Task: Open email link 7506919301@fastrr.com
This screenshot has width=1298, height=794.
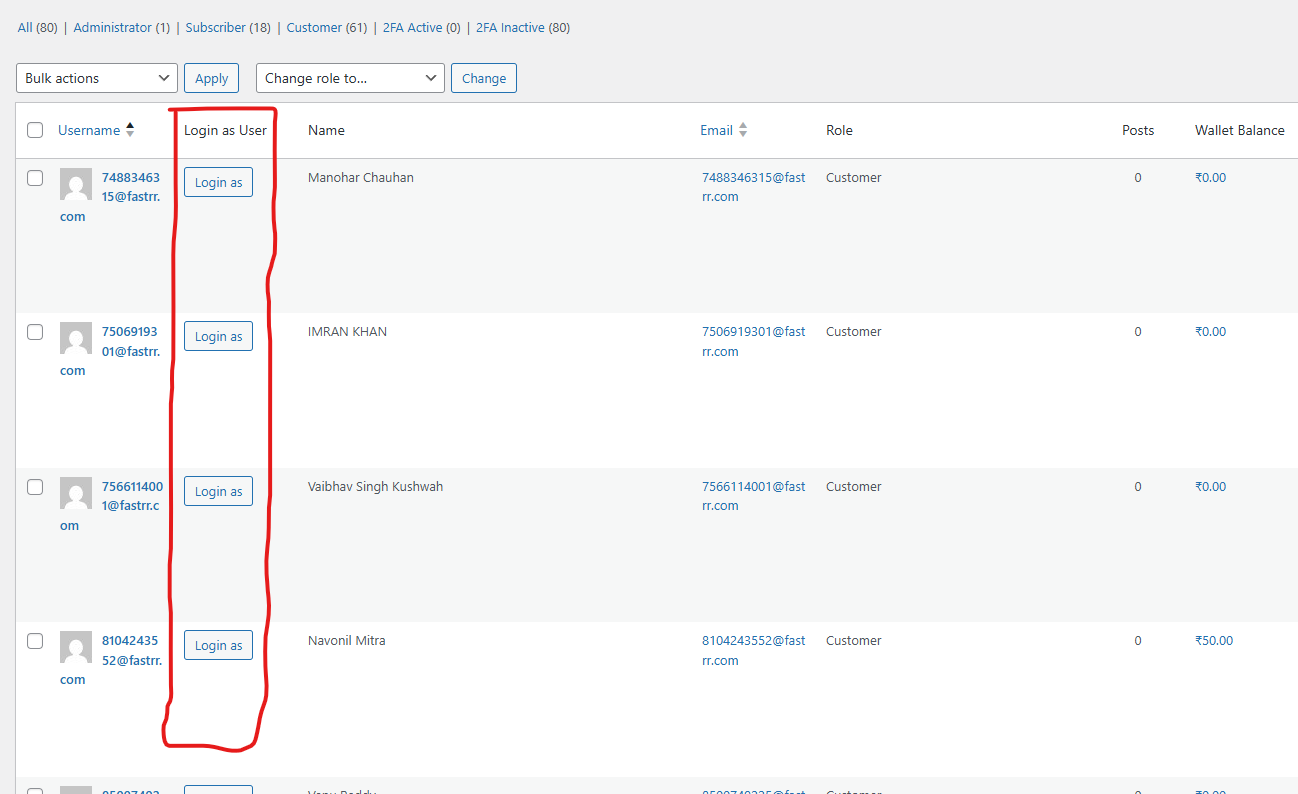Action: pyautogui.click(x=753, y=341)
